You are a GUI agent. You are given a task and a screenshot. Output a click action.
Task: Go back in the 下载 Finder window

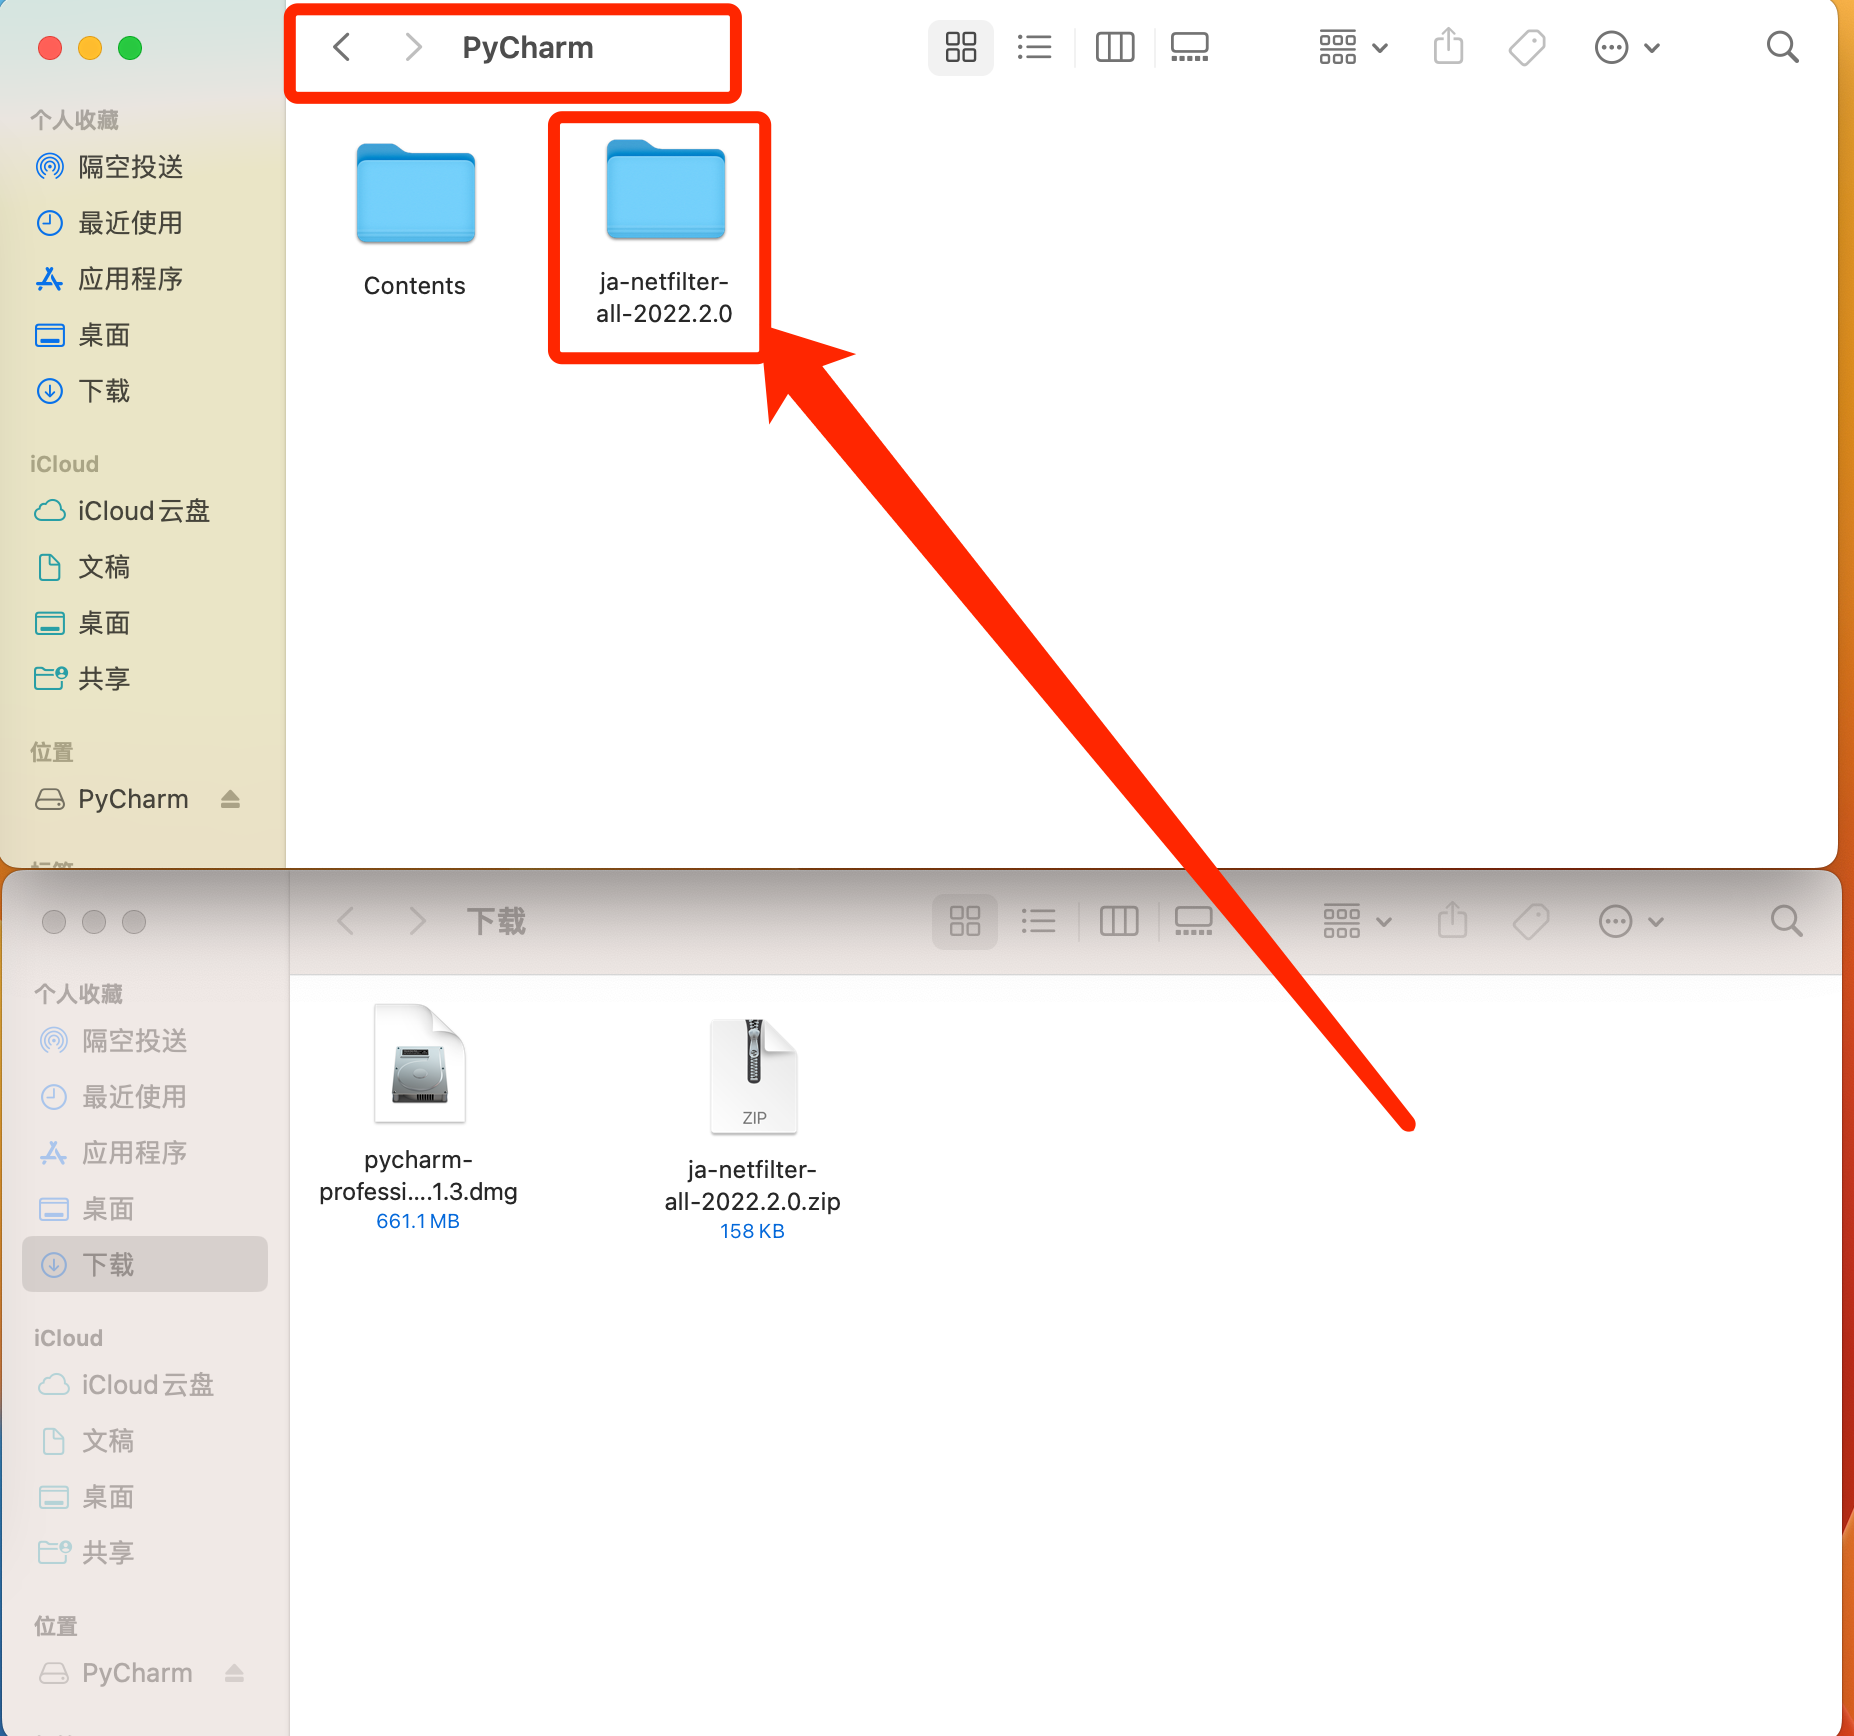point(346,921)
